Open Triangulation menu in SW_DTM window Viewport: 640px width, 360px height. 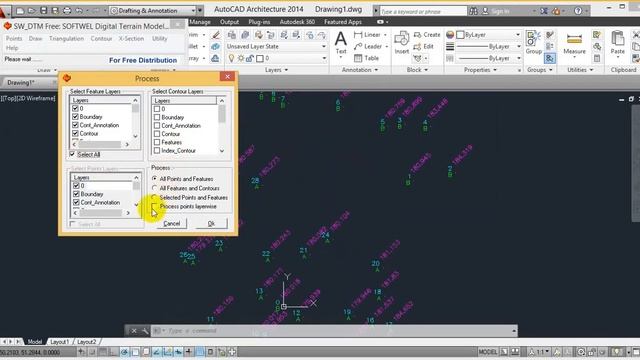click(x=66, y=38)
